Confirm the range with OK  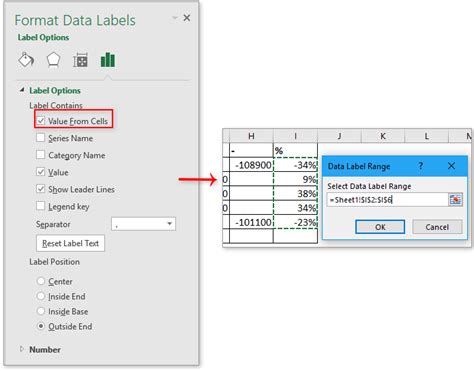tap(380, 227)
